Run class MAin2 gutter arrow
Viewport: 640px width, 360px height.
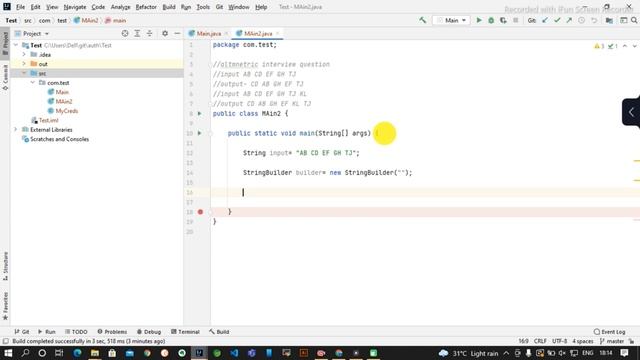click(x=200, y=113)
